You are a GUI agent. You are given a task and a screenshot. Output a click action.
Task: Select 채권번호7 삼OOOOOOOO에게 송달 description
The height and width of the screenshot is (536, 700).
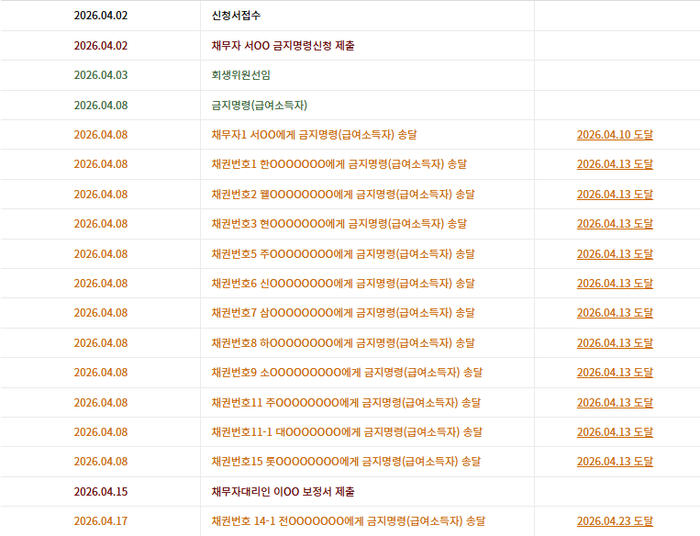(x=343, y=313)
